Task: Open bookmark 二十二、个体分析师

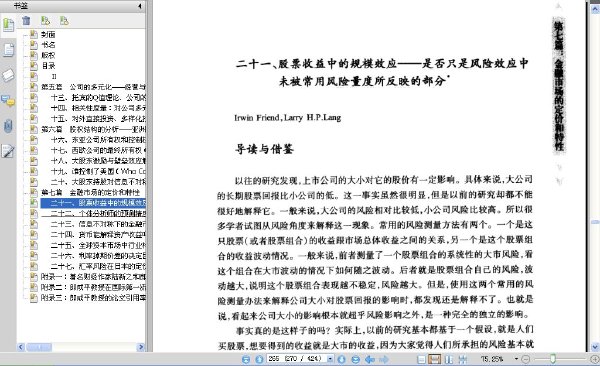Action: coord(98,213)
